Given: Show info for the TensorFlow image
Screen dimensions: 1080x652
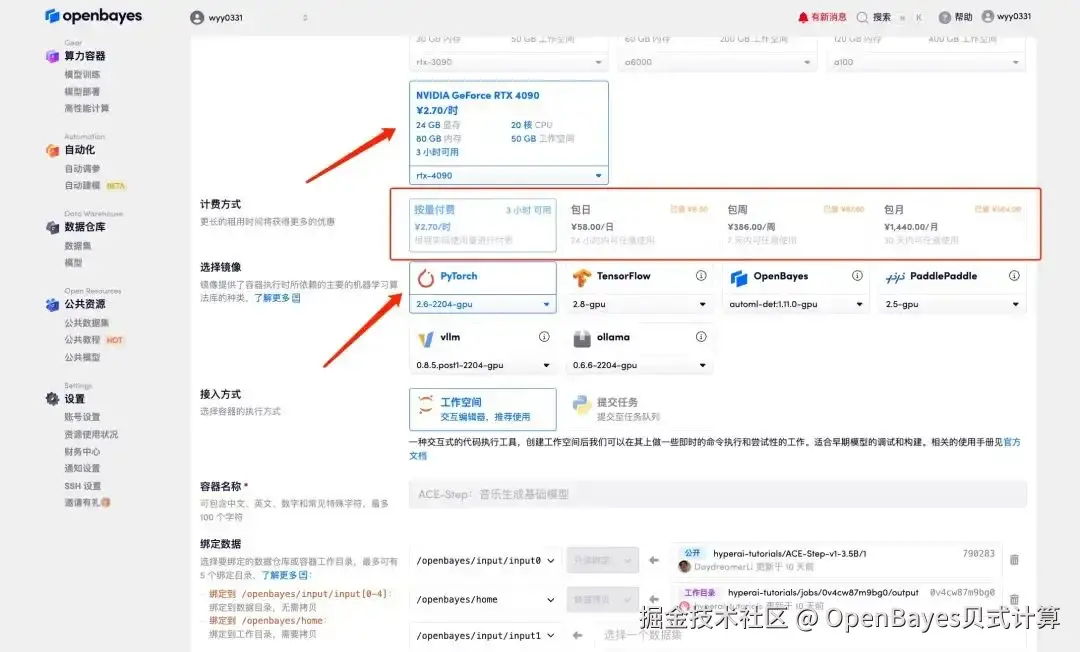Looking at the screenshot, I should (700, 275).
